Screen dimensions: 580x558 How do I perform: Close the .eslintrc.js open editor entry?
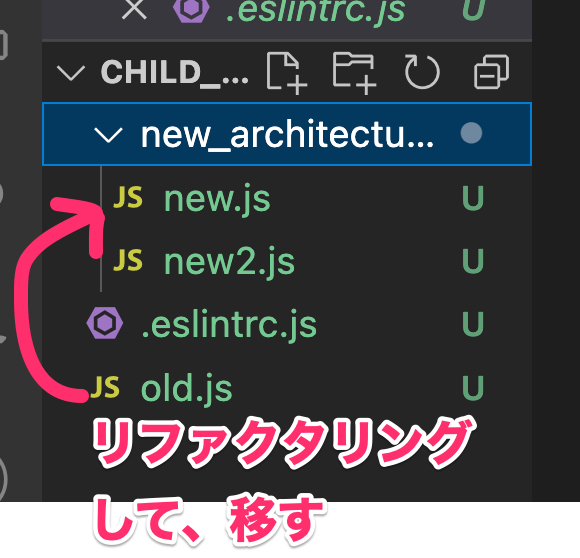[x=134, y=9]
